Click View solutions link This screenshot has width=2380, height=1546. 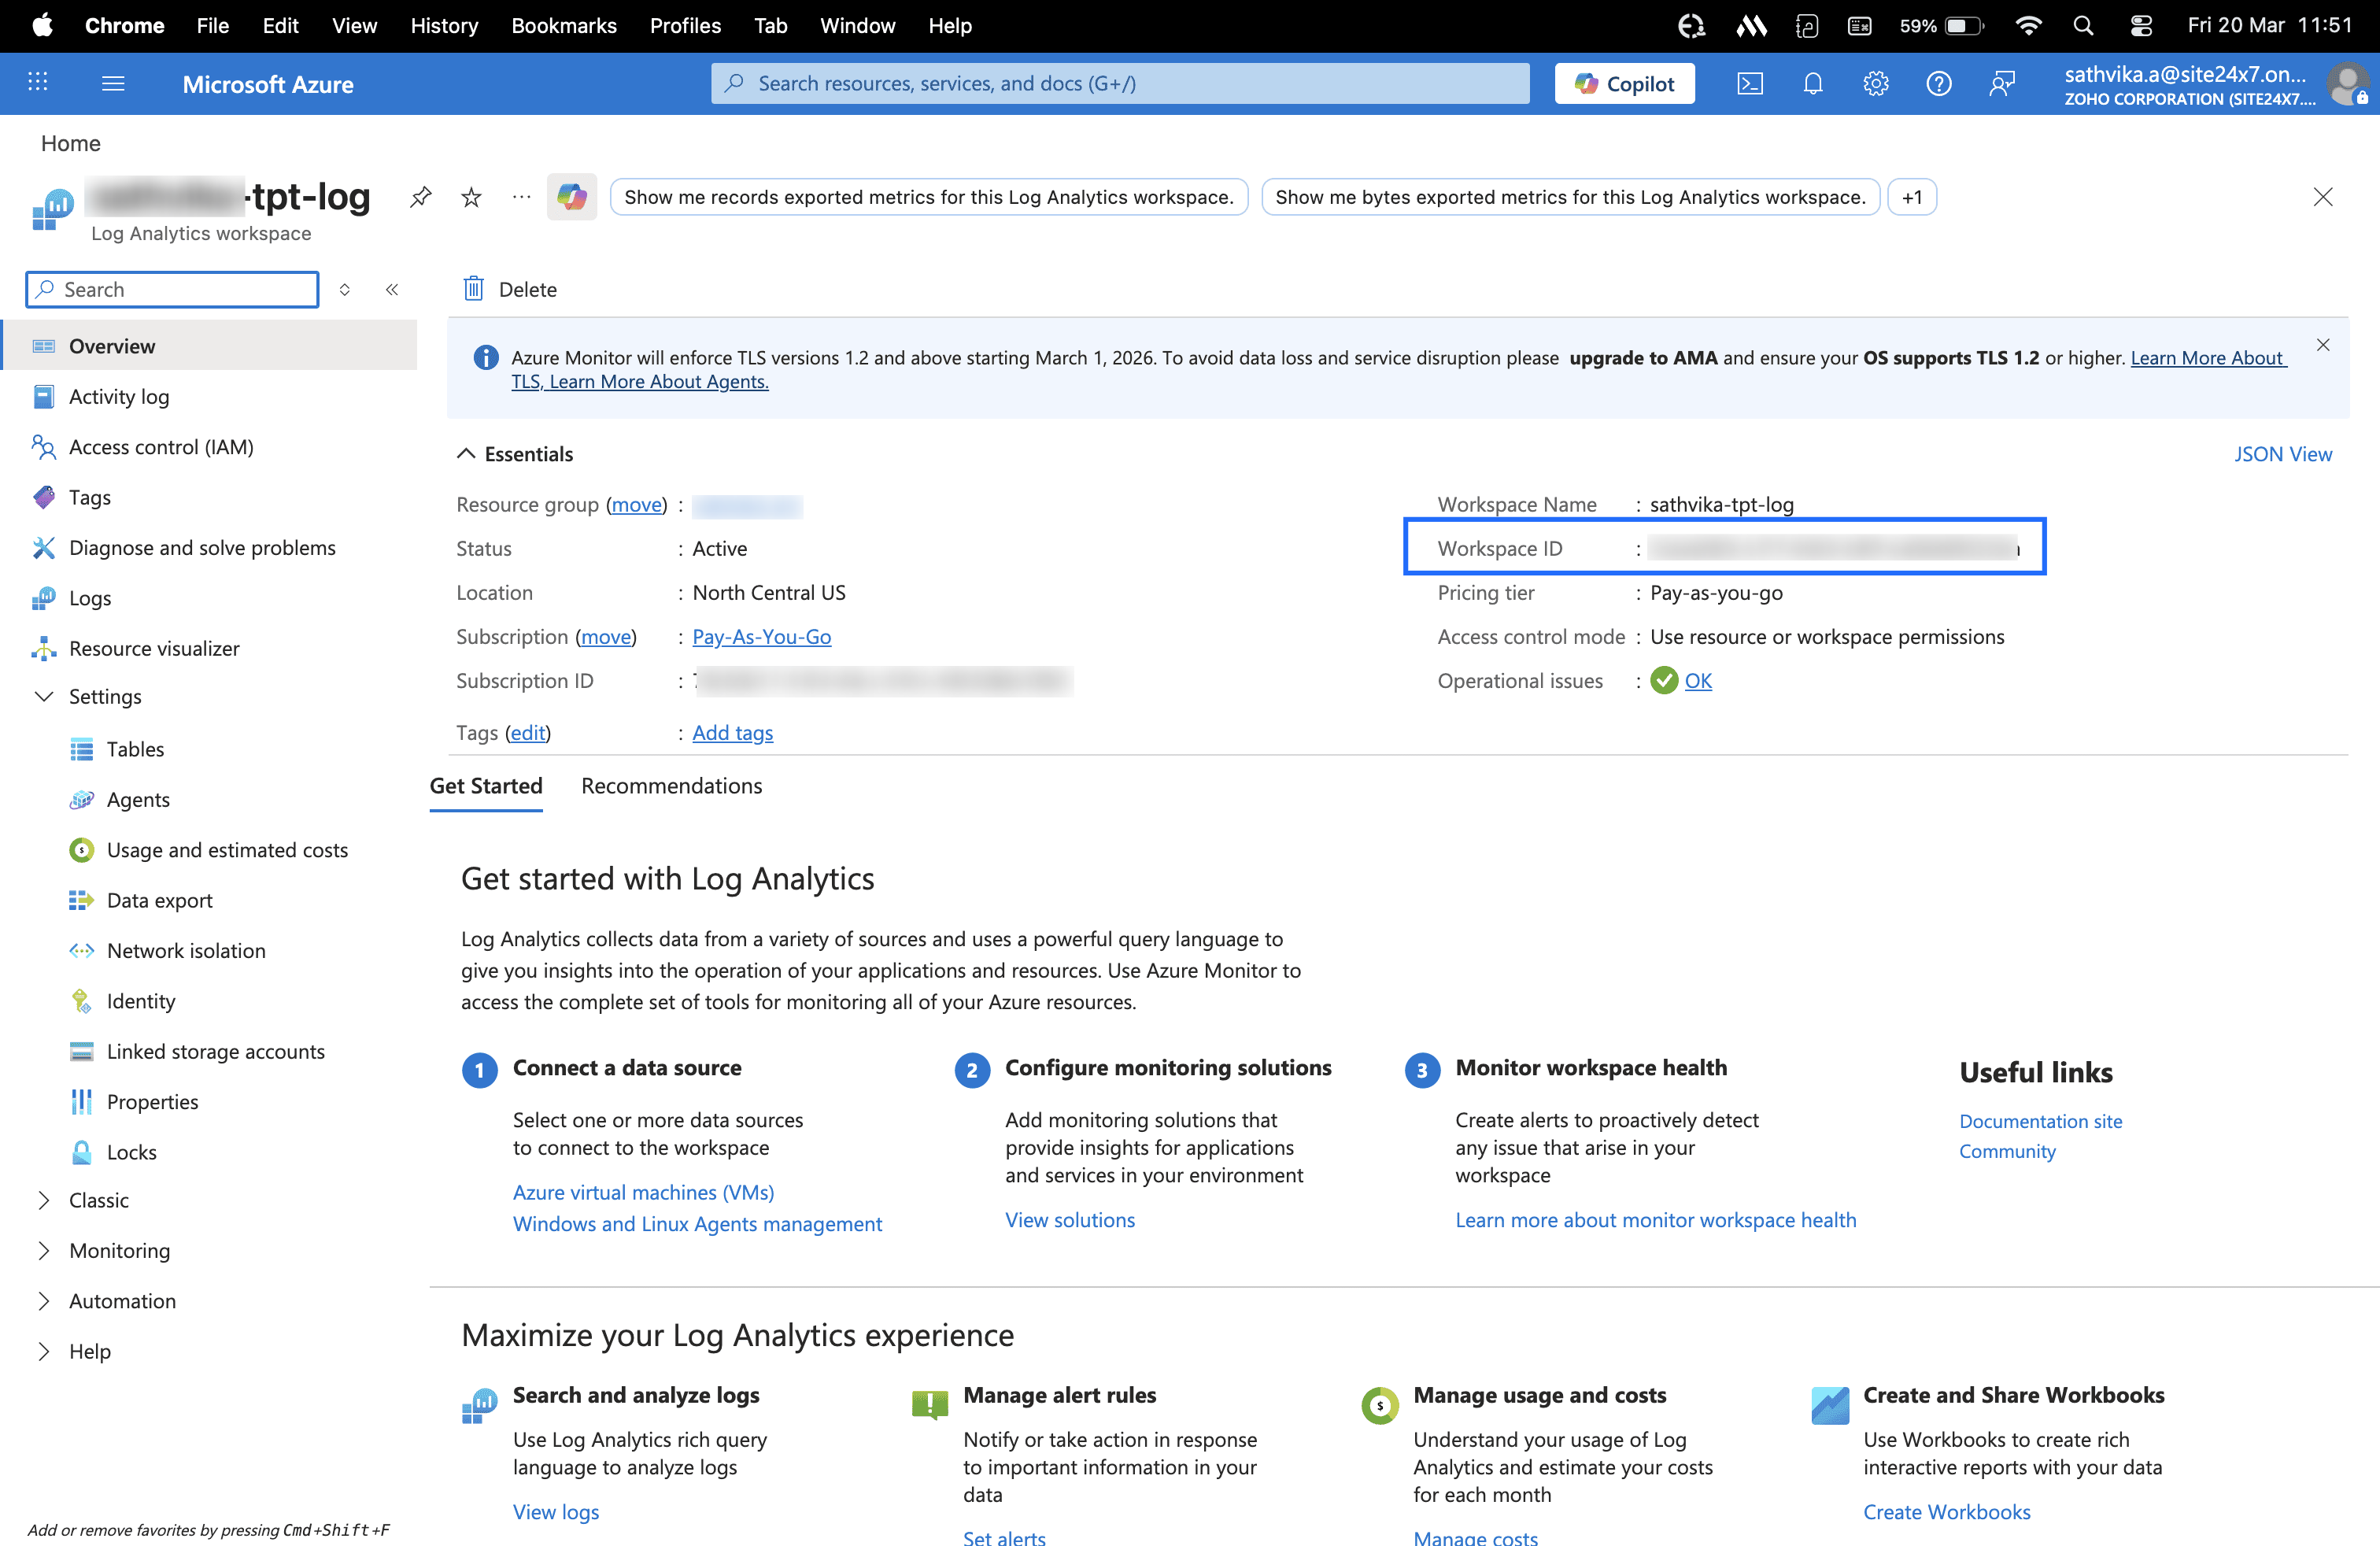pyautogui.click(x=1070, y=1220)
